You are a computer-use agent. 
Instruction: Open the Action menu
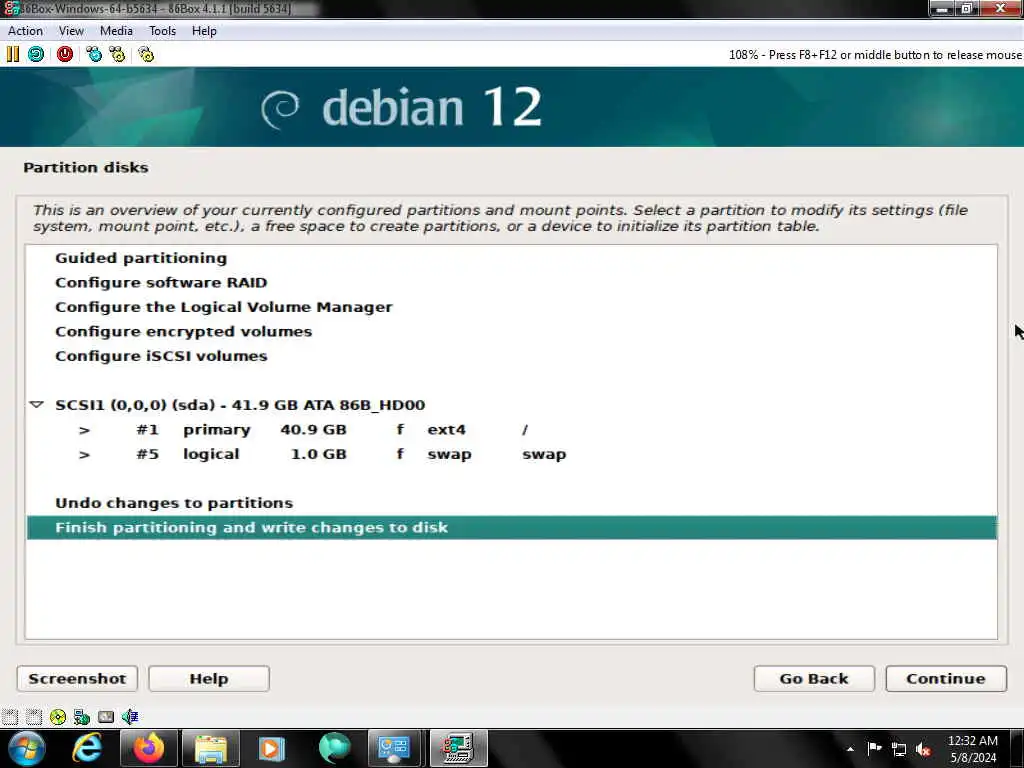pyautogui.click(x=25, y=31)
